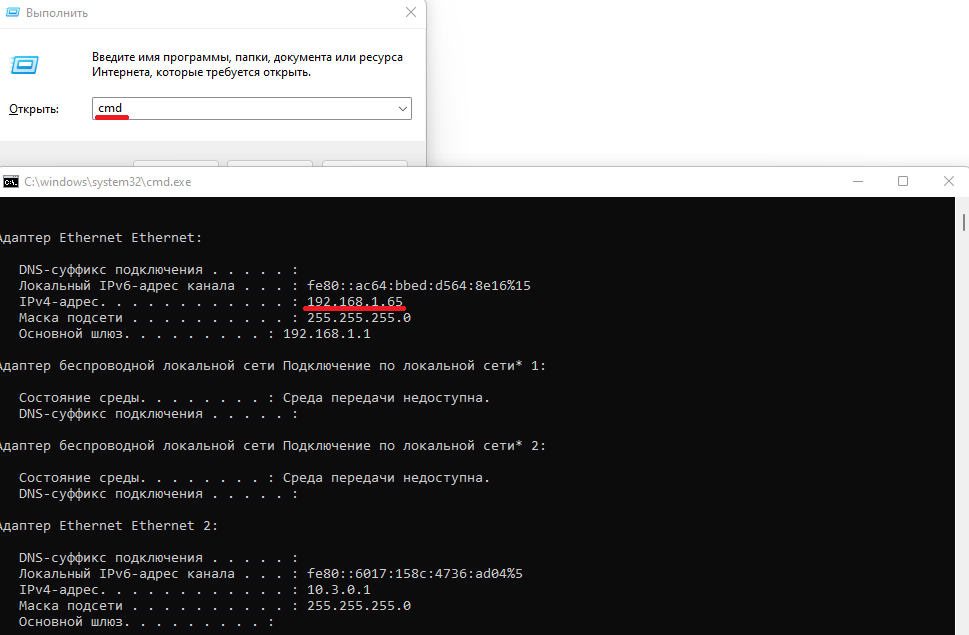Click the small icon in Выполнить title bar
The height and width of the screenshot is (635, 969).
[x=14, y=13]
